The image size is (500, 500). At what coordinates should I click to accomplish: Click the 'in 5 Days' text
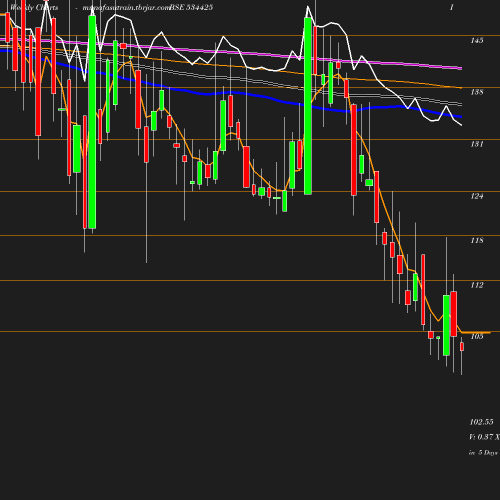(483, 453)
